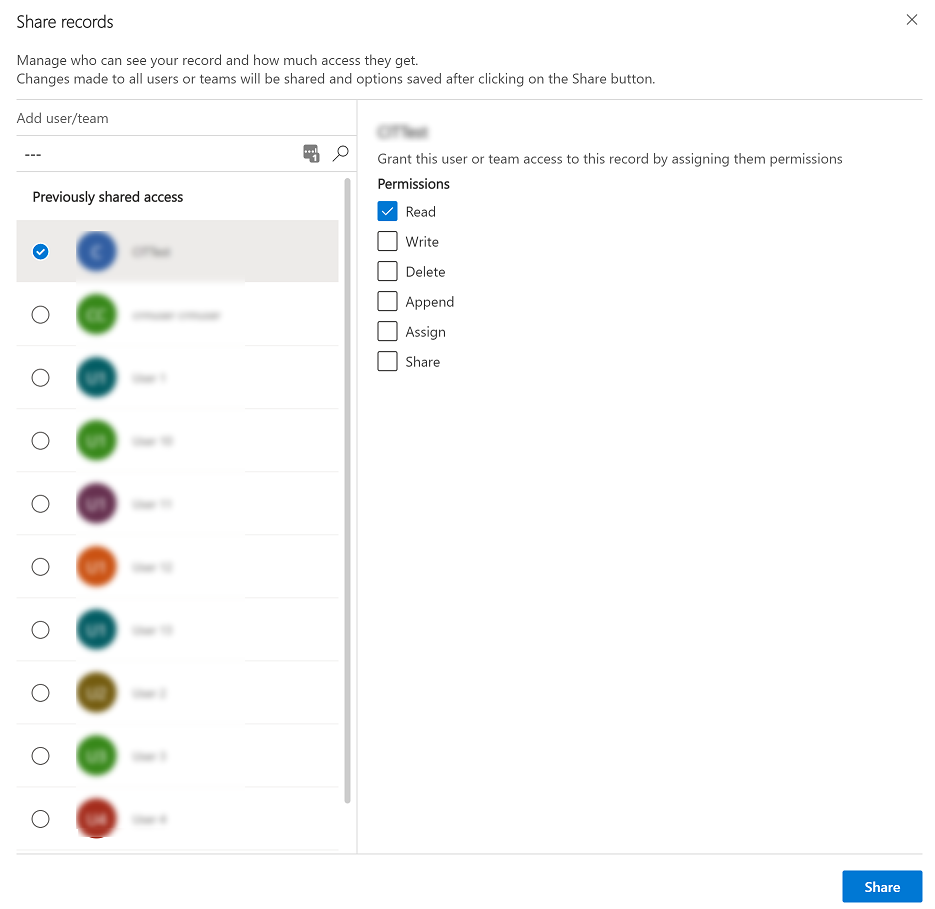Click the user list vertical scrollbar
Viewport: 935px width, 909px height.
[x=347, y=490]
